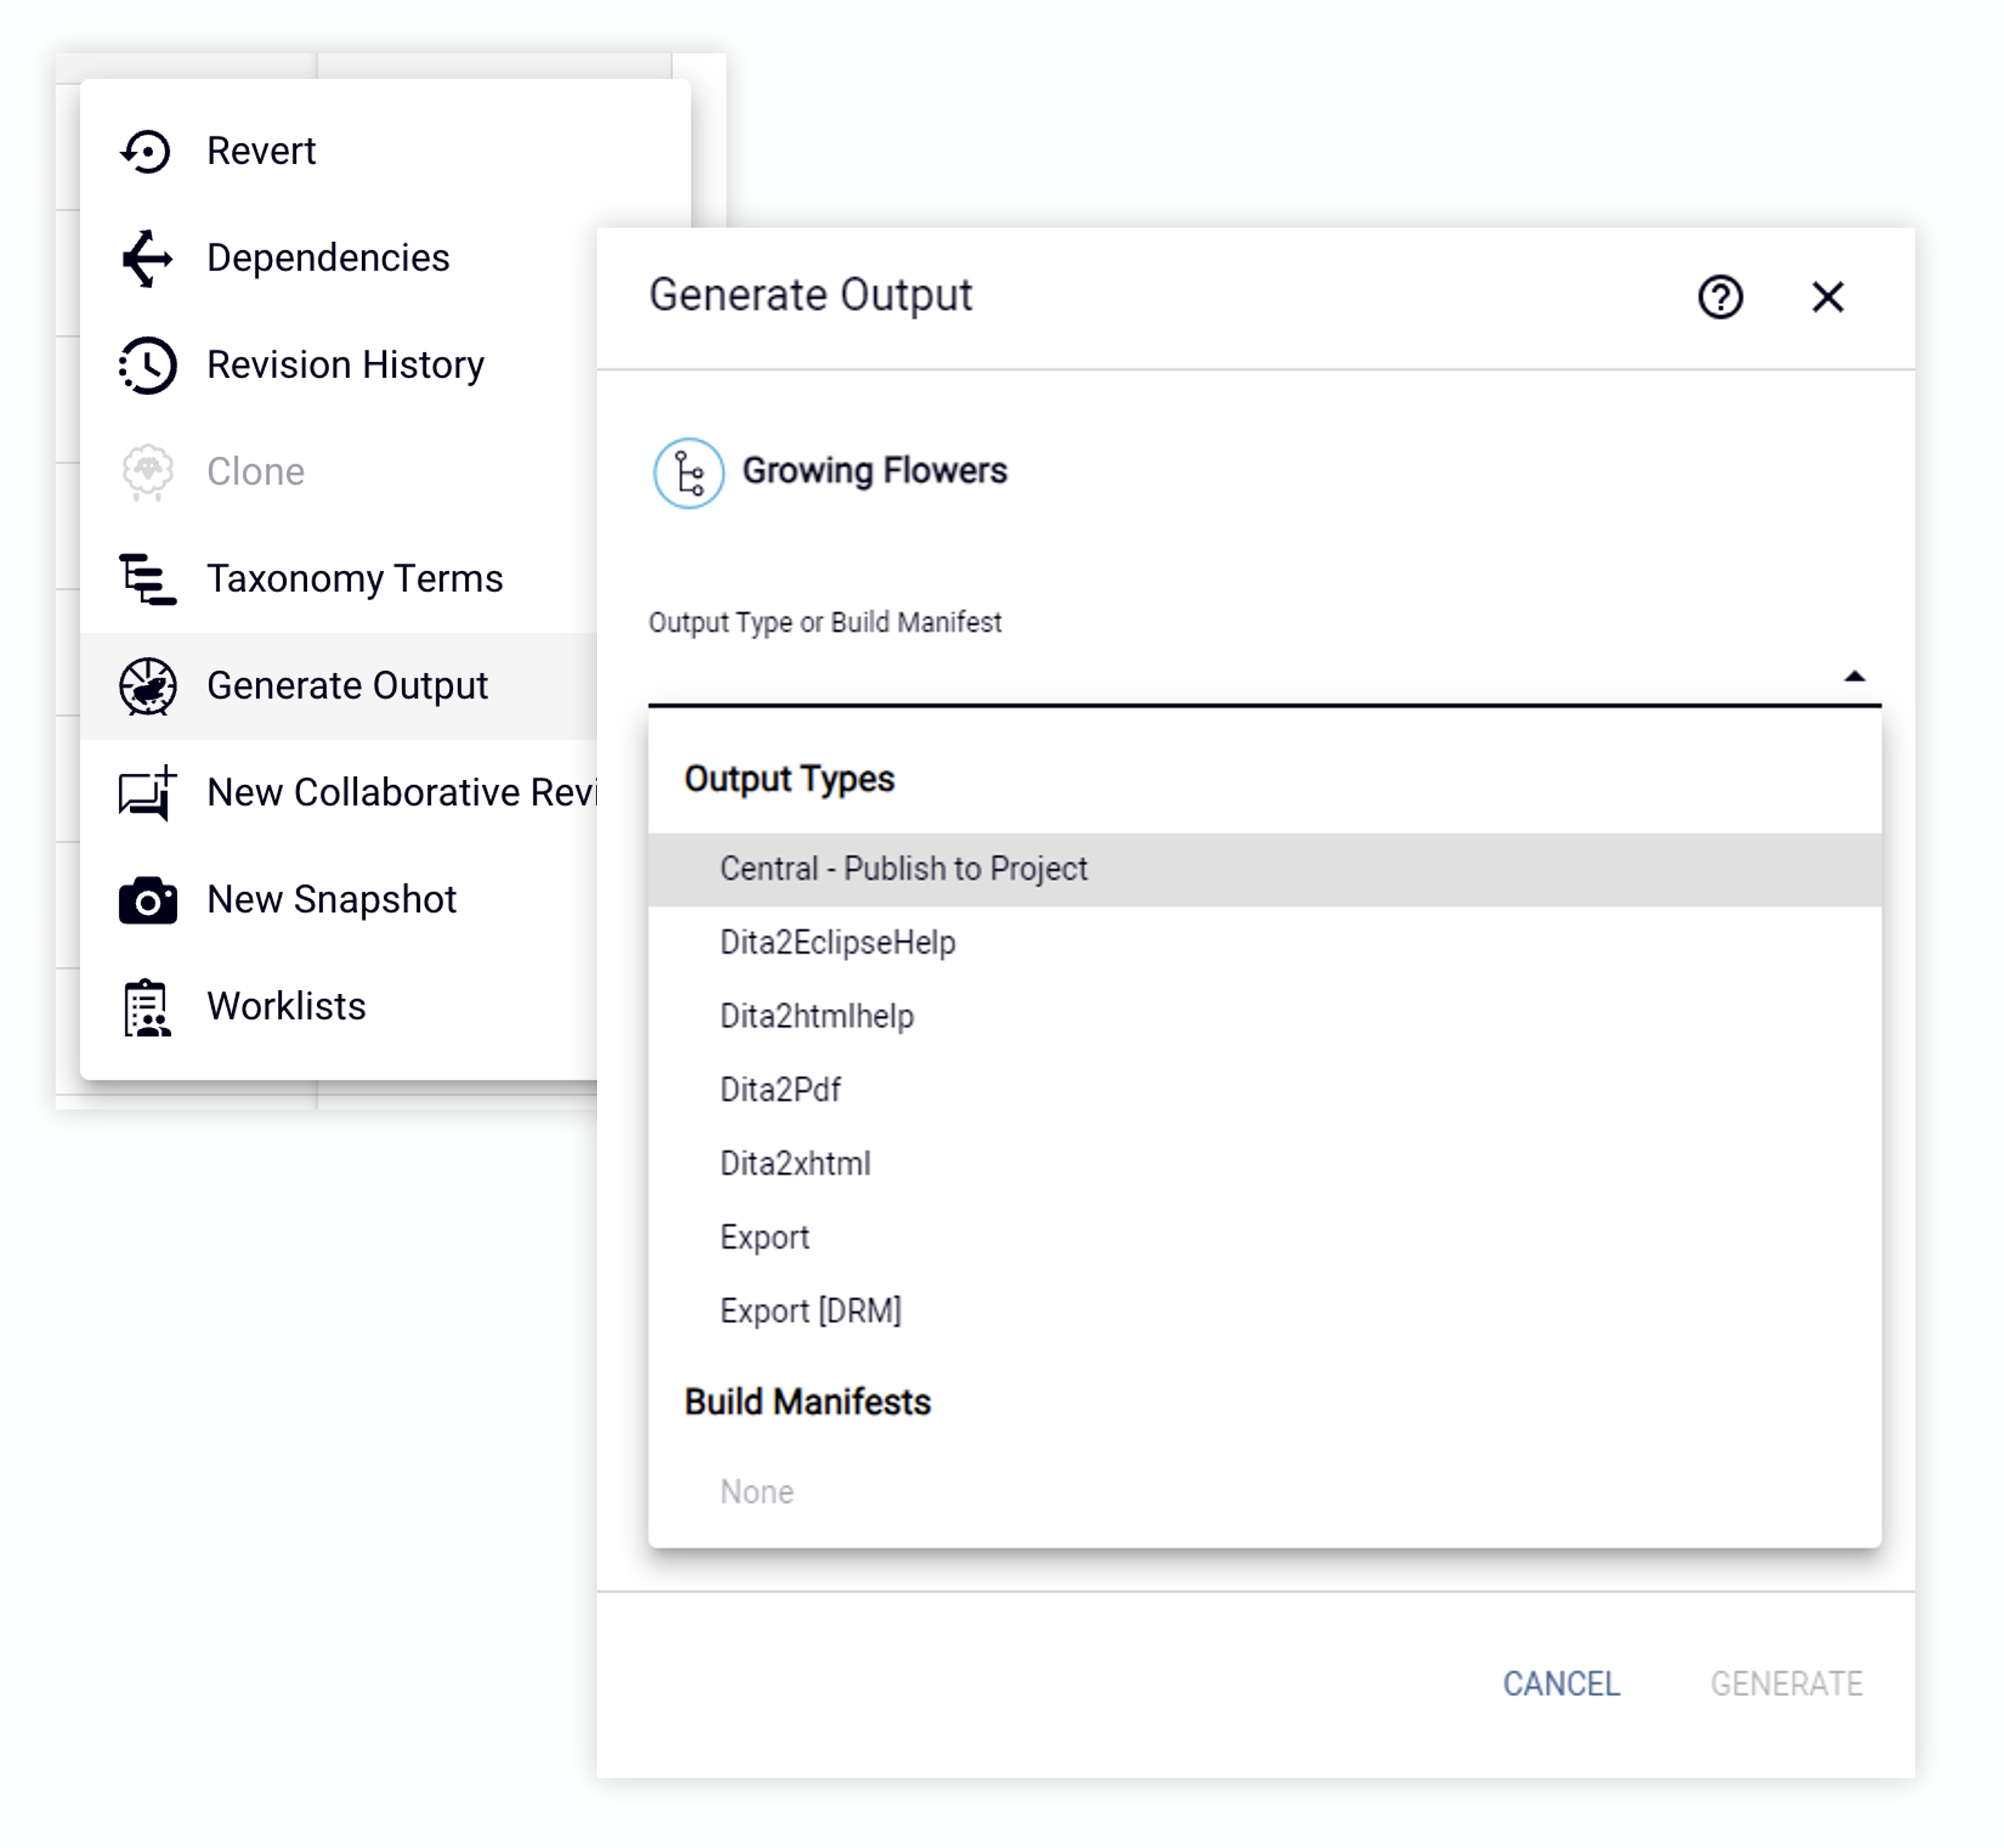The image size is (2004, 1848).
Task: Choose Generate Output menu entry
Action: 338,686
